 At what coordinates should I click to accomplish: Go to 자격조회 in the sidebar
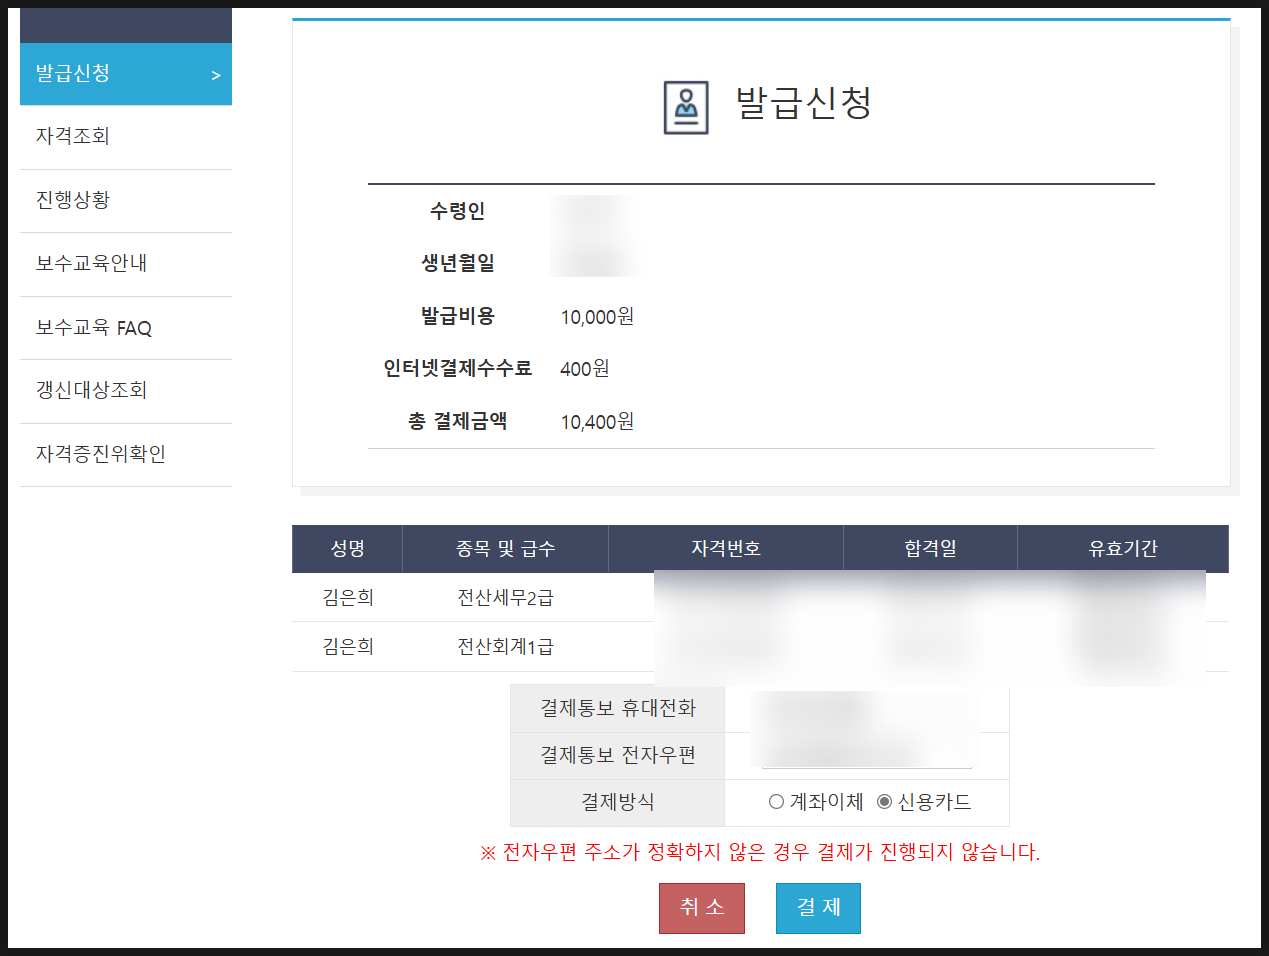pyautogui.click(x=73, y=136)
